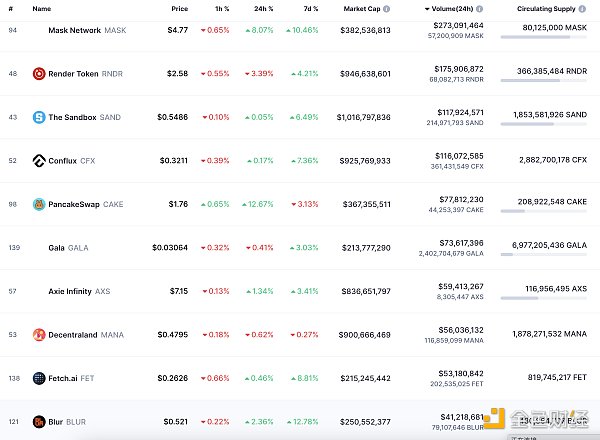Screen dimensions: 600x440
Task: Sort by the # rank column header
Action: 10,8
